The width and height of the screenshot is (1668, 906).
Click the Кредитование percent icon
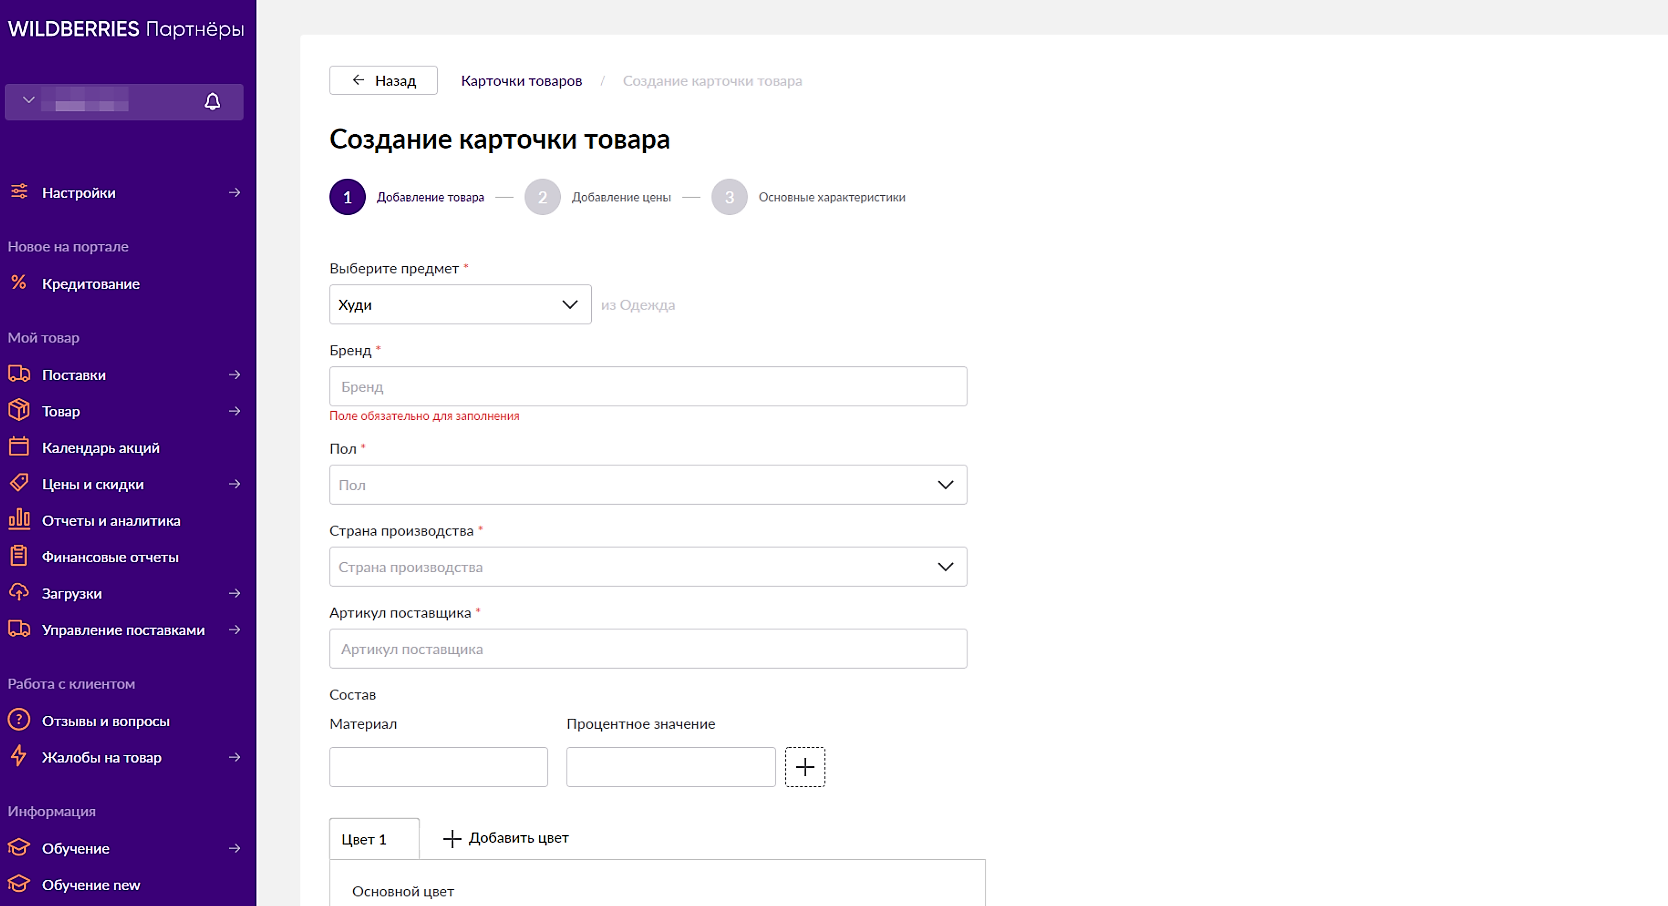pyautogui.click(x=19, y=283)
